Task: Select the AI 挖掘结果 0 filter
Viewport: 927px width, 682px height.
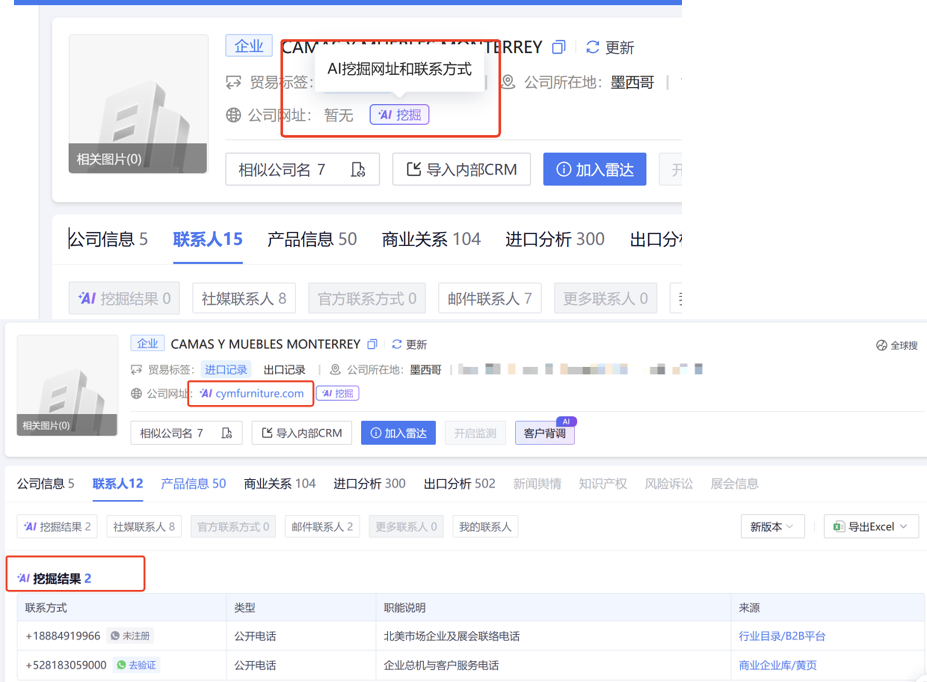Action: 124,298
